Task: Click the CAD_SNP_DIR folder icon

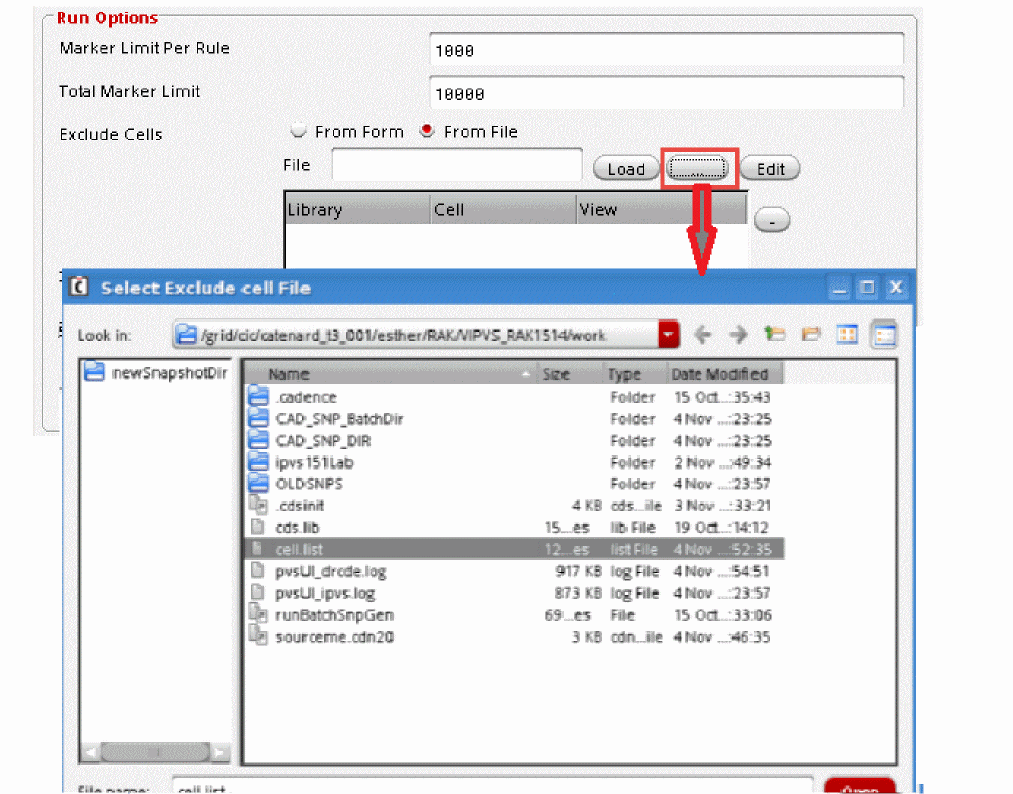Action: pyautogui.click(x=258, y=440)
